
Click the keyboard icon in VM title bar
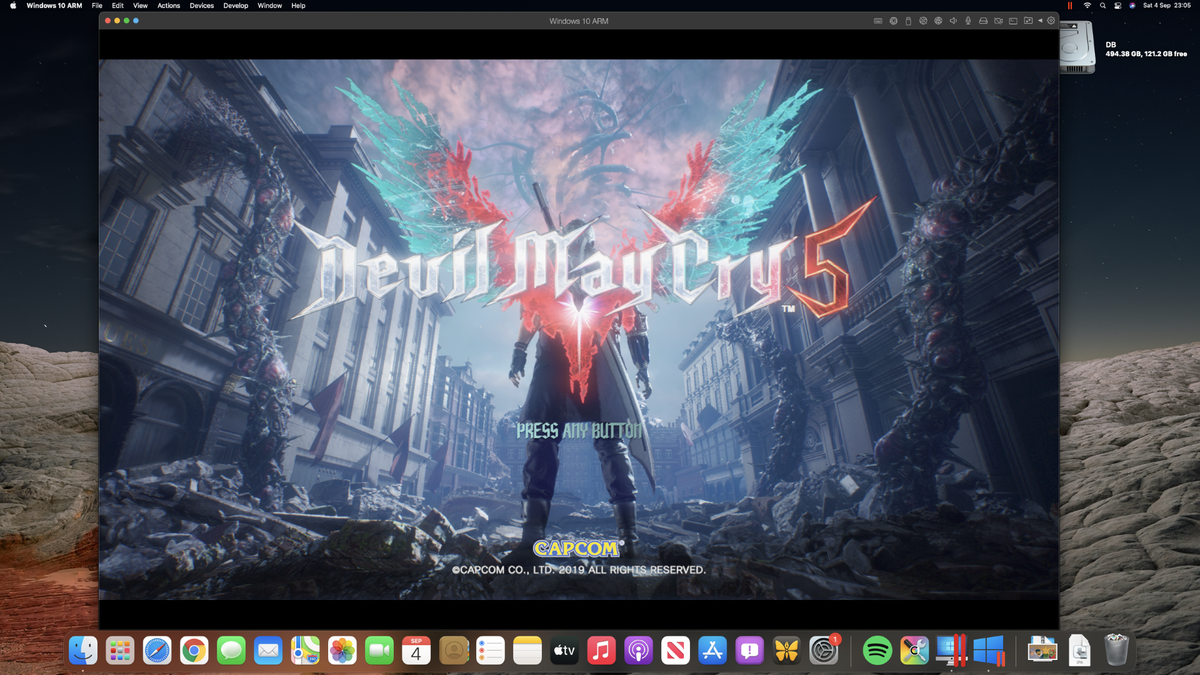[x=878, y=20]
